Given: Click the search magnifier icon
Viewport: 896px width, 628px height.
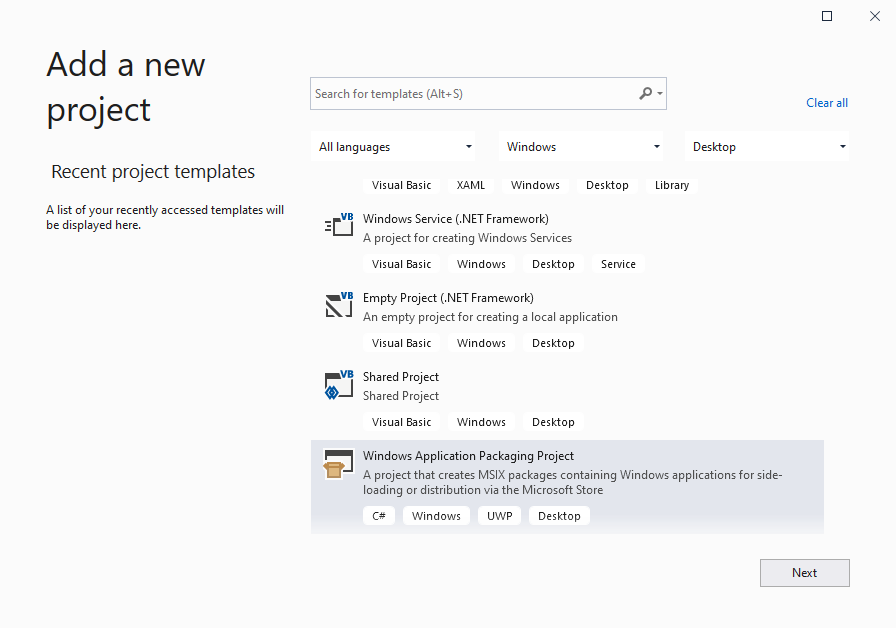Looking at the screenshot, I should (x=645, y=93).
